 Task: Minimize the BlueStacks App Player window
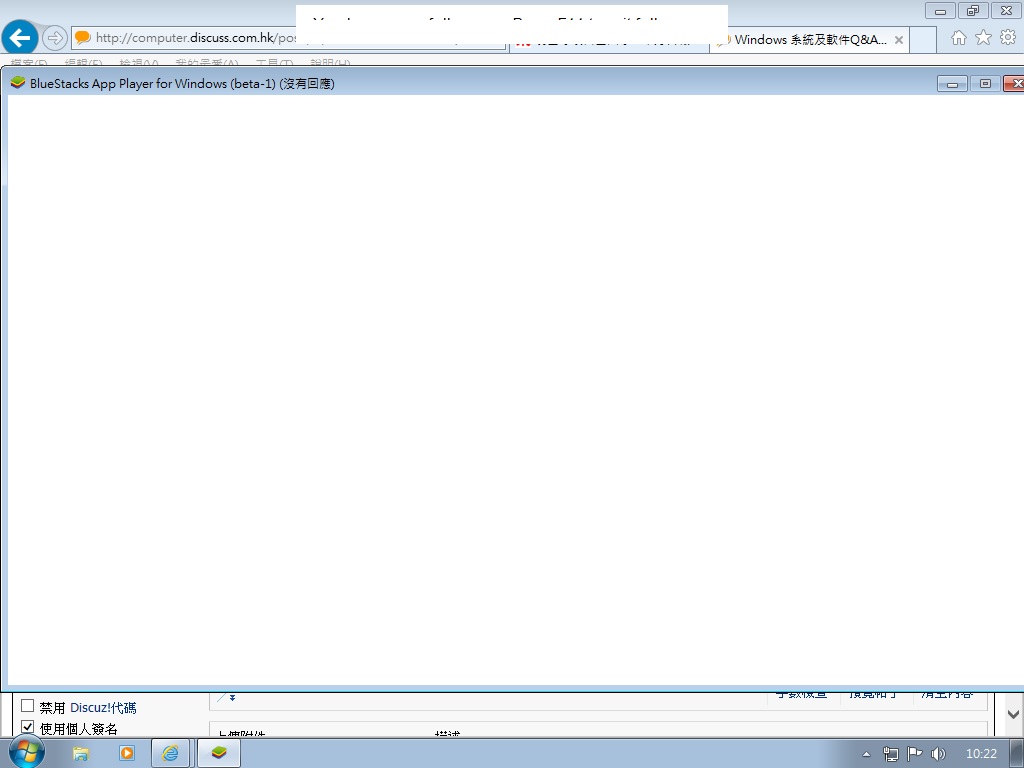tap(952, 84)
